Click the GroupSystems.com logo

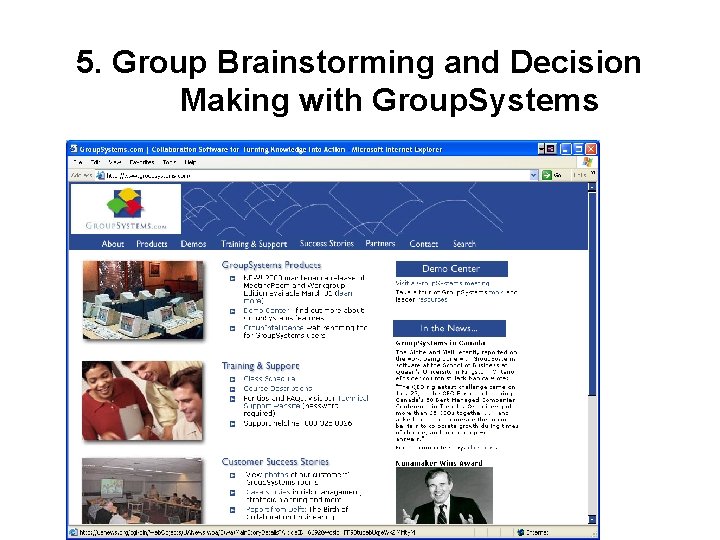[x=126, y=209]
